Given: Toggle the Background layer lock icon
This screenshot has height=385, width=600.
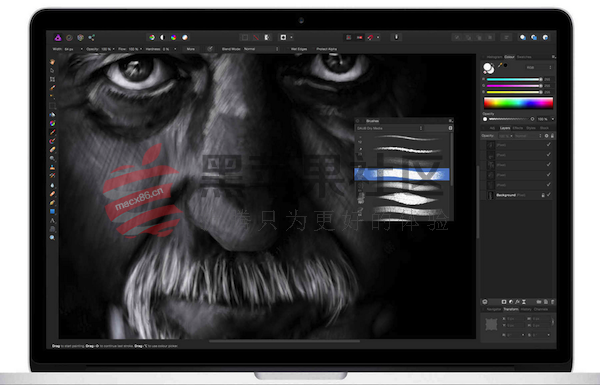Looking at the screenshot, I should 543,195.
